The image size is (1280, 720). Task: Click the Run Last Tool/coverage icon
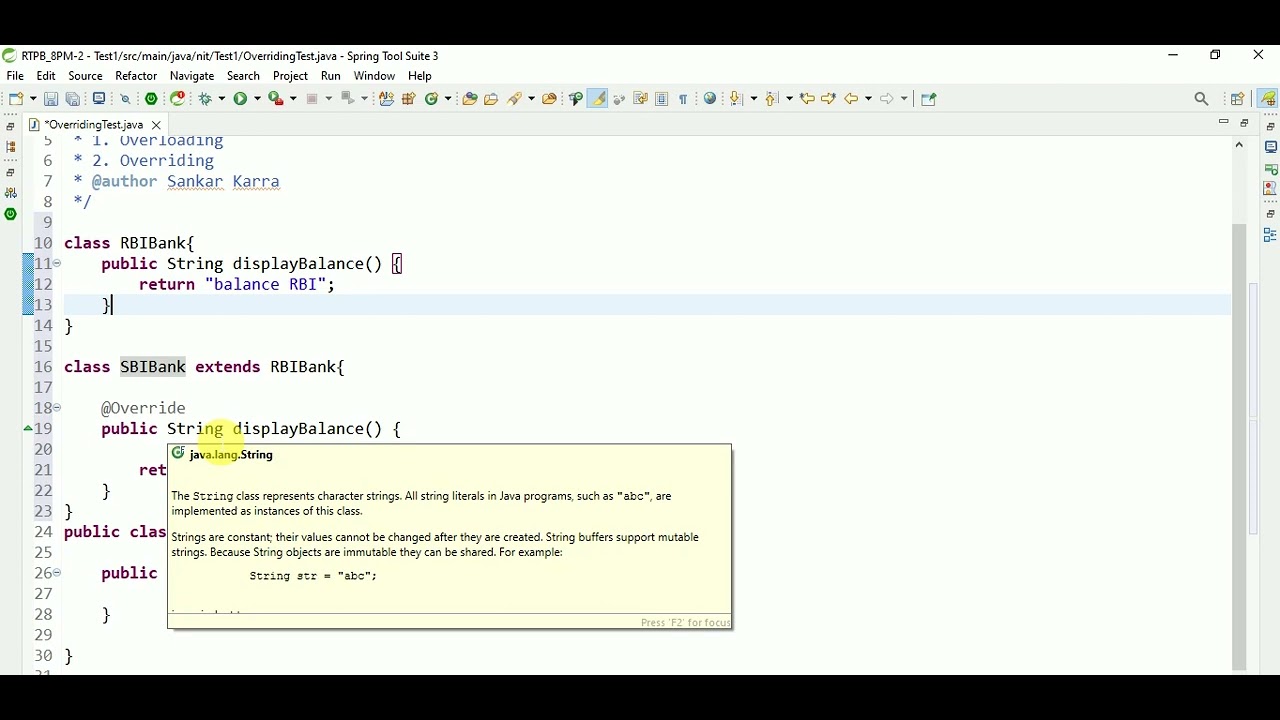[x=275, y=99]
